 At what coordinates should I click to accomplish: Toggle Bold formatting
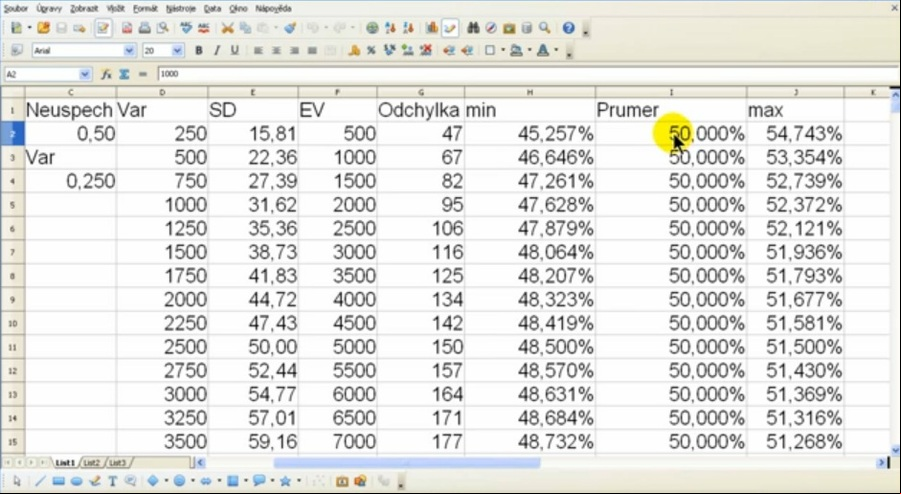pyautogui.click(x=199, y=51)
